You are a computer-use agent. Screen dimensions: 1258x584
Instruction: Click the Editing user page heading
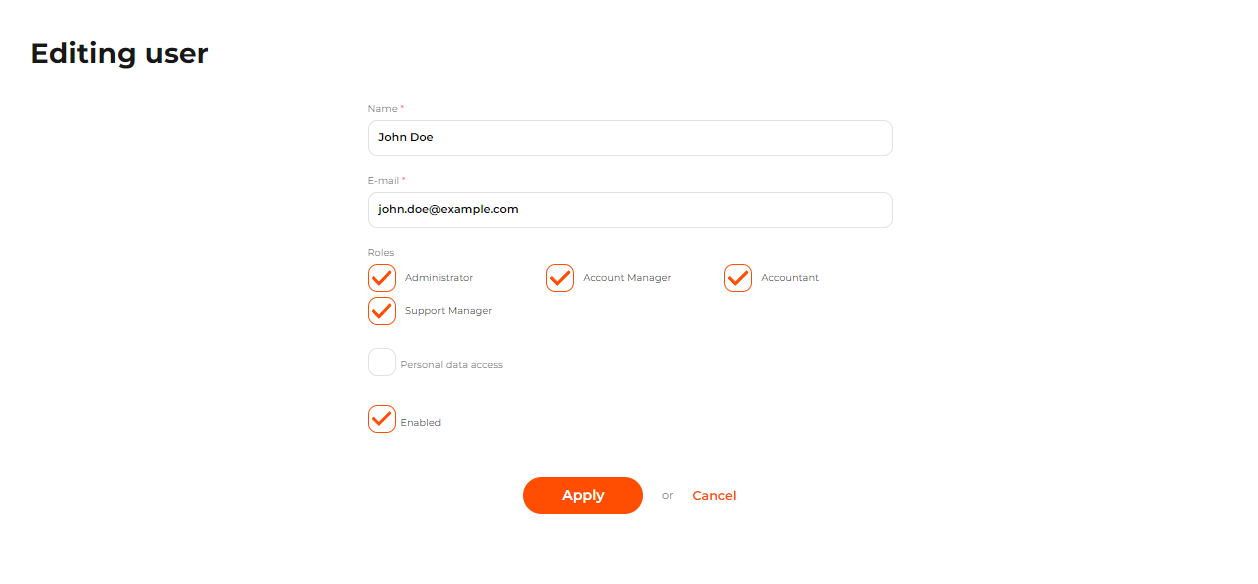119,53
